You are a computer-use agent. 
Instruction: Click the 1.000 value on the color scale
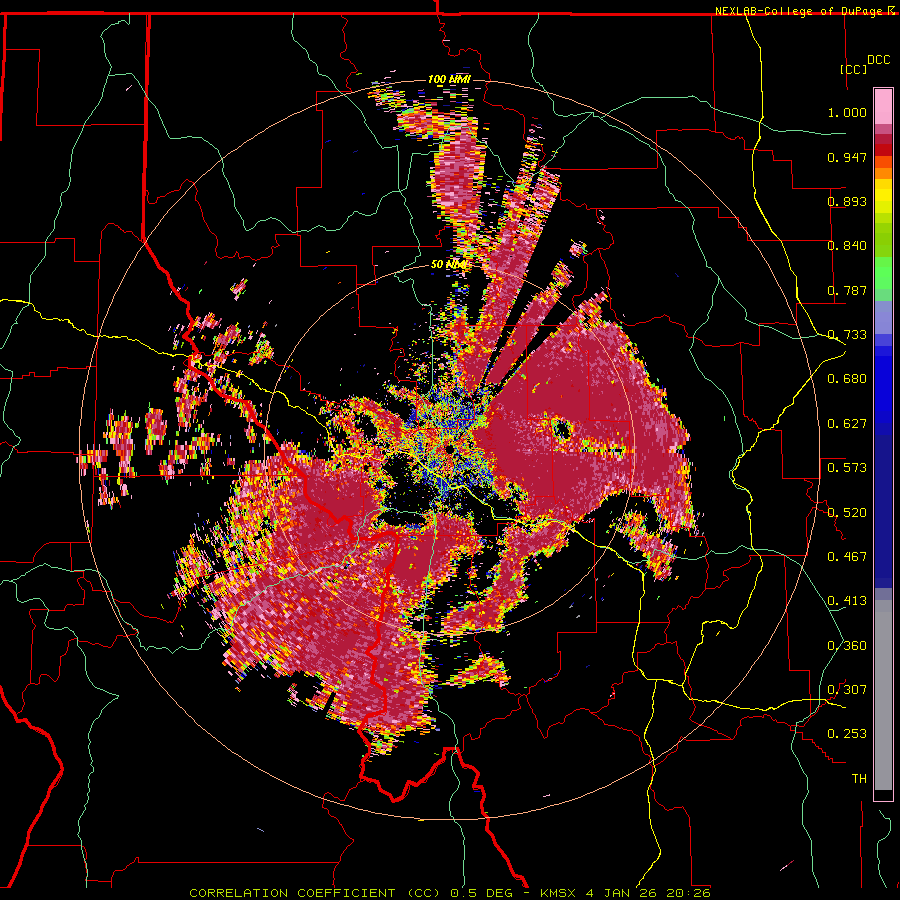coord(847,112)
